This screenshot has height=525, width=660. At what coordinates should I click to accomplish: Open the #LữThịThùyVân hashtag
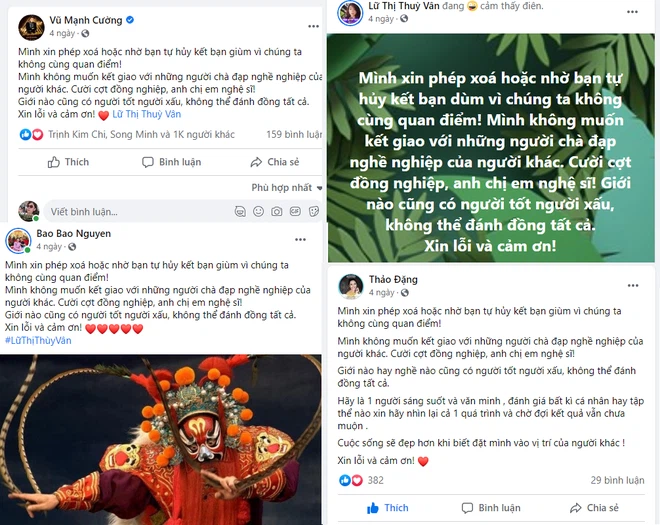[x=38, y=341]
